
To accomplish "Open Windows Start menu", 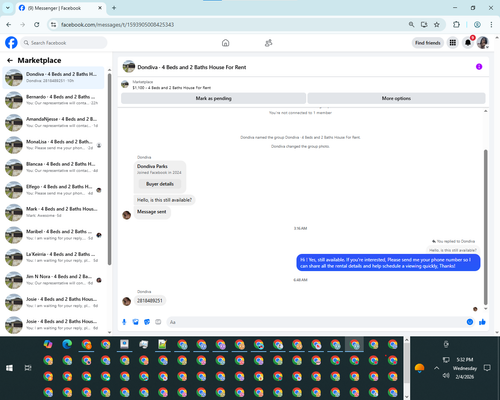I will point(9,368).
